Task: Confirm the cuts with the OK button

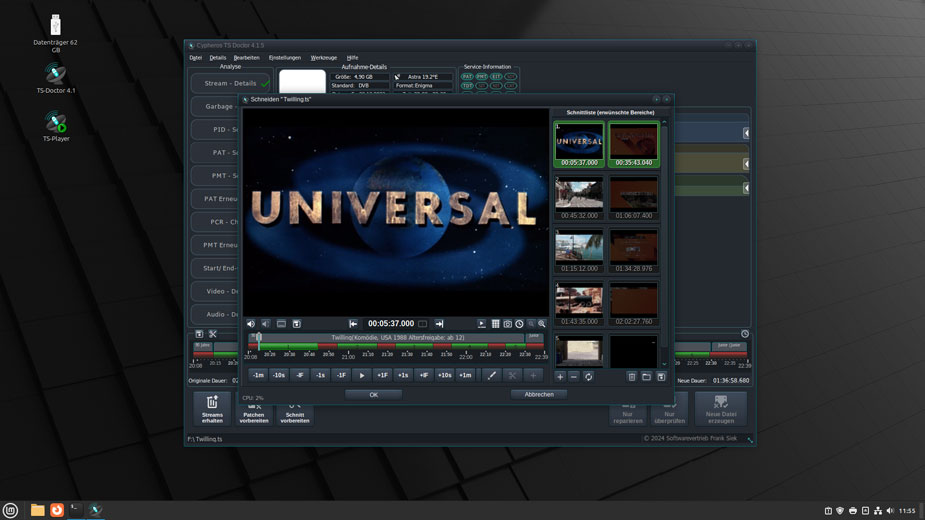Action: point(373,395)
